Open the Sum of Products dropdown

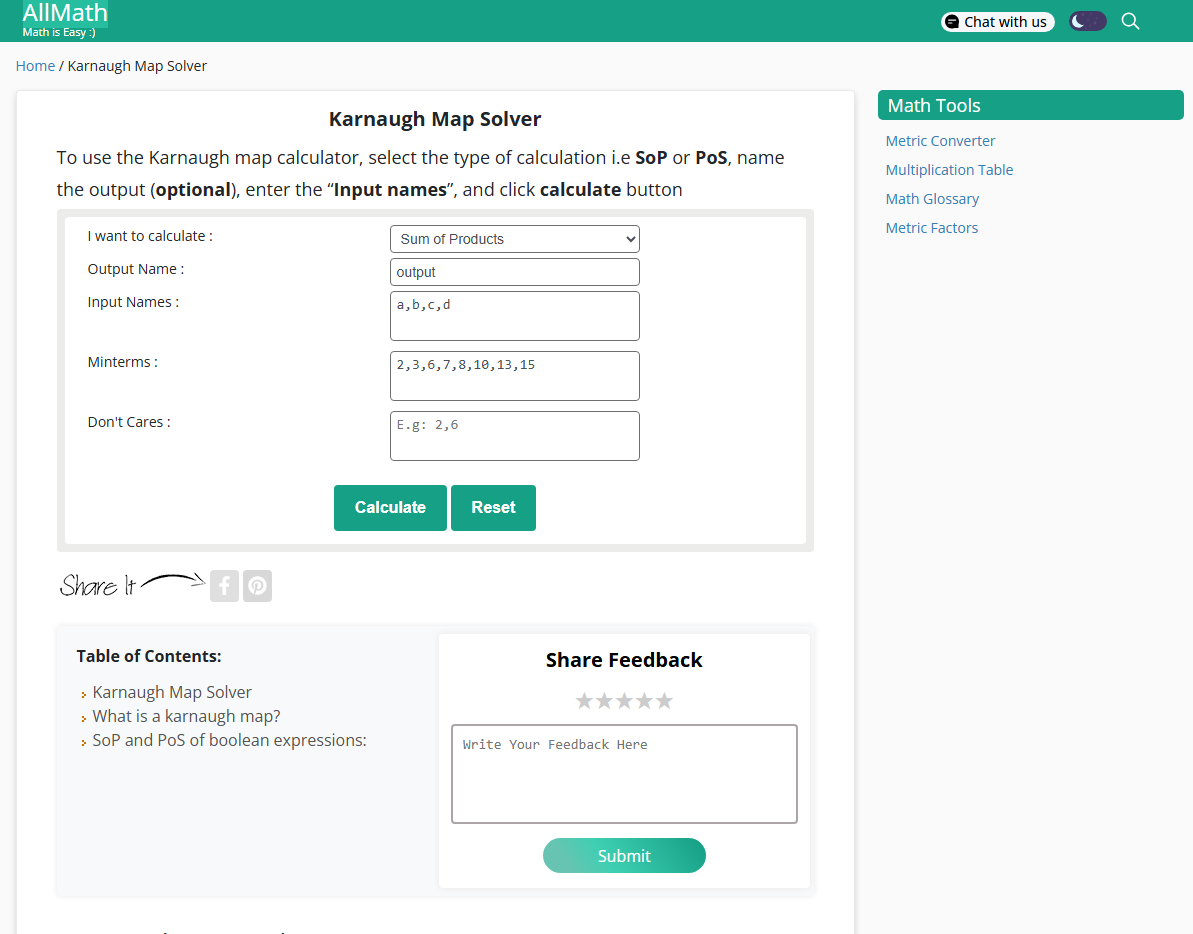point(514,239)
